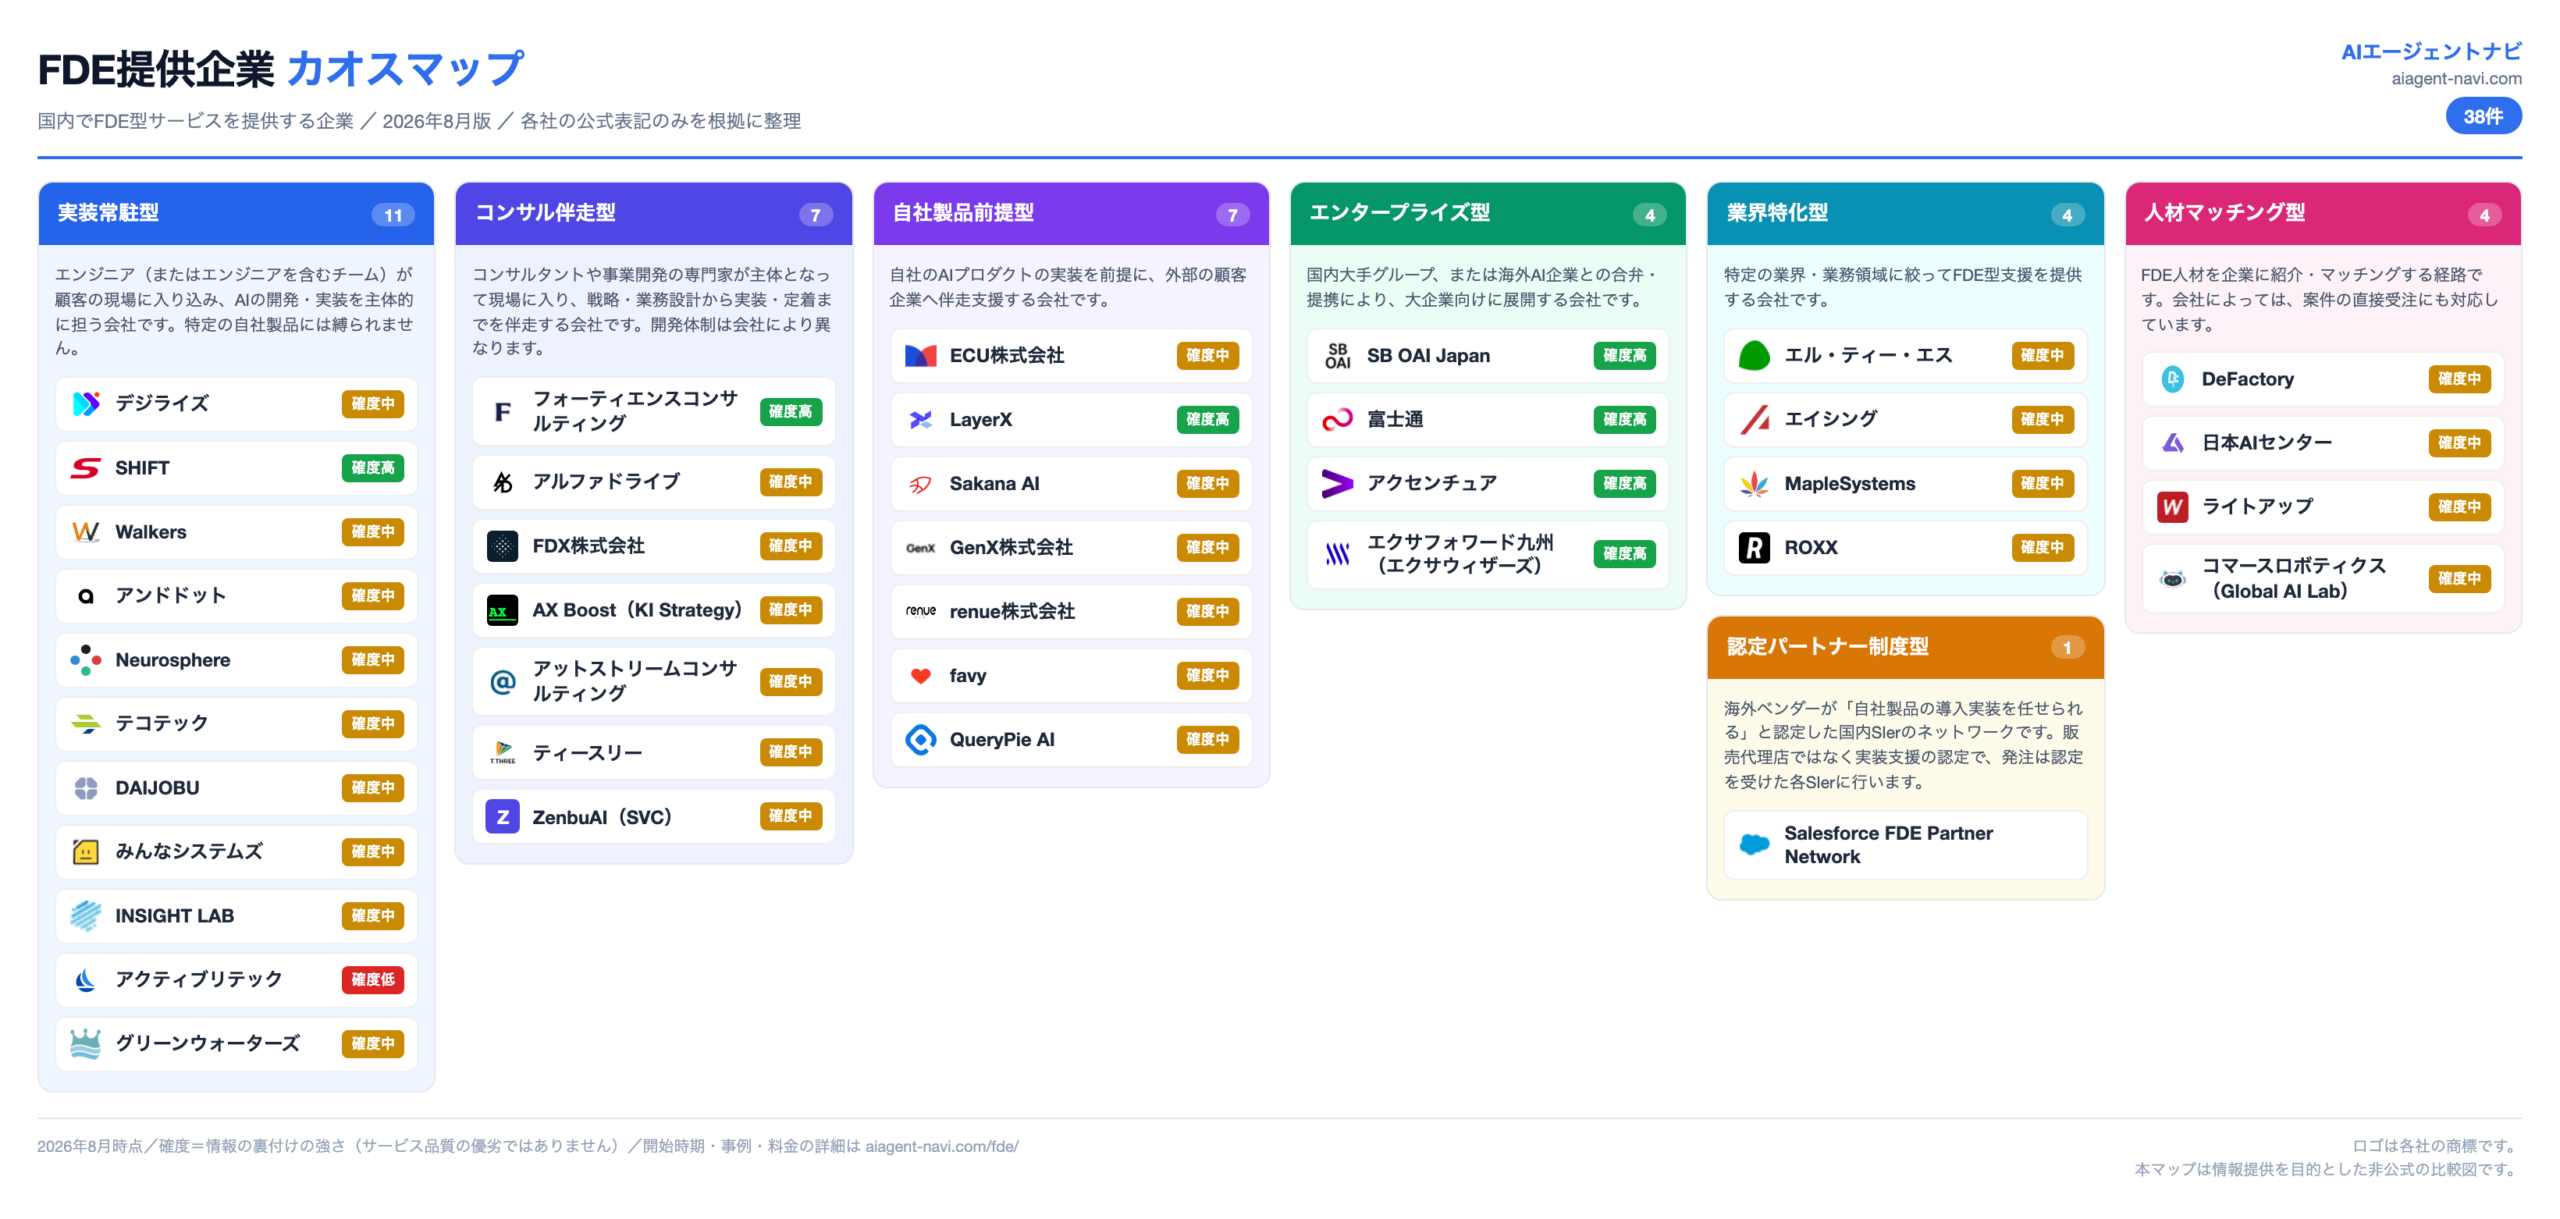Click the 確度中 badge on ROXX
Viewport: 2560px width, 1219px height.
click(2042, 548)
